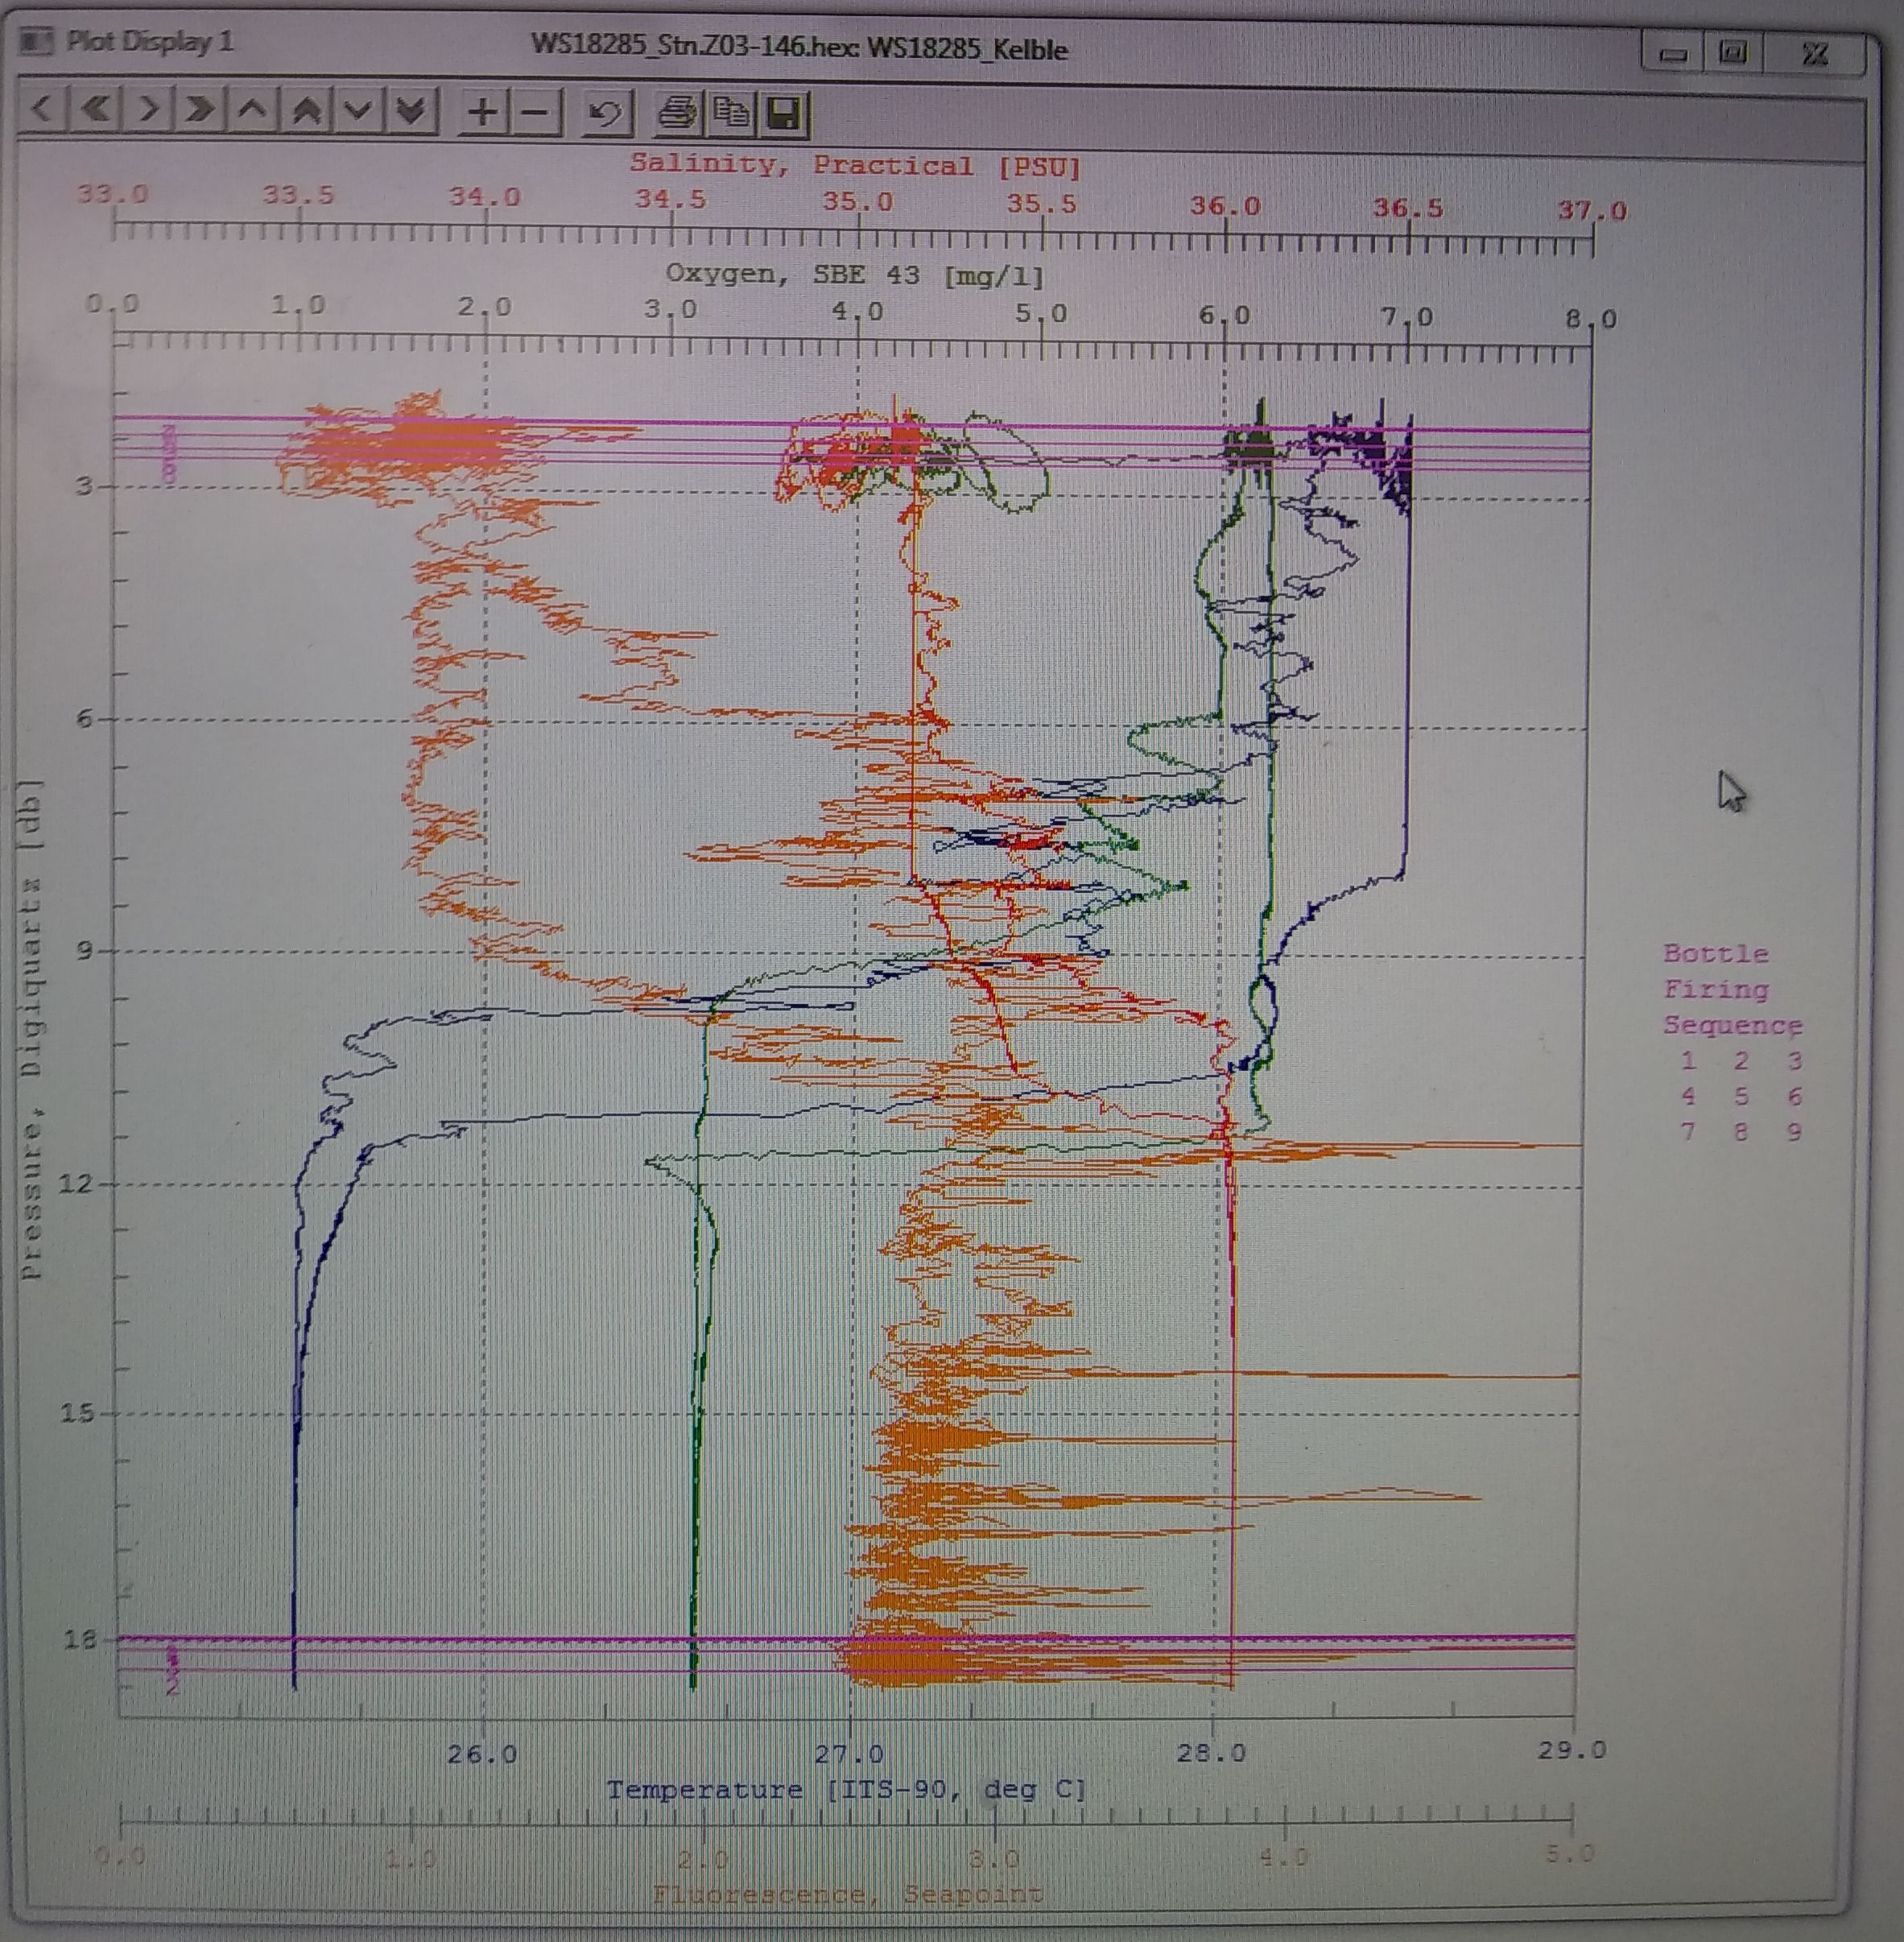Undo the last zoom with the curved arrow
The image size is (1904, 1942).
606,113
